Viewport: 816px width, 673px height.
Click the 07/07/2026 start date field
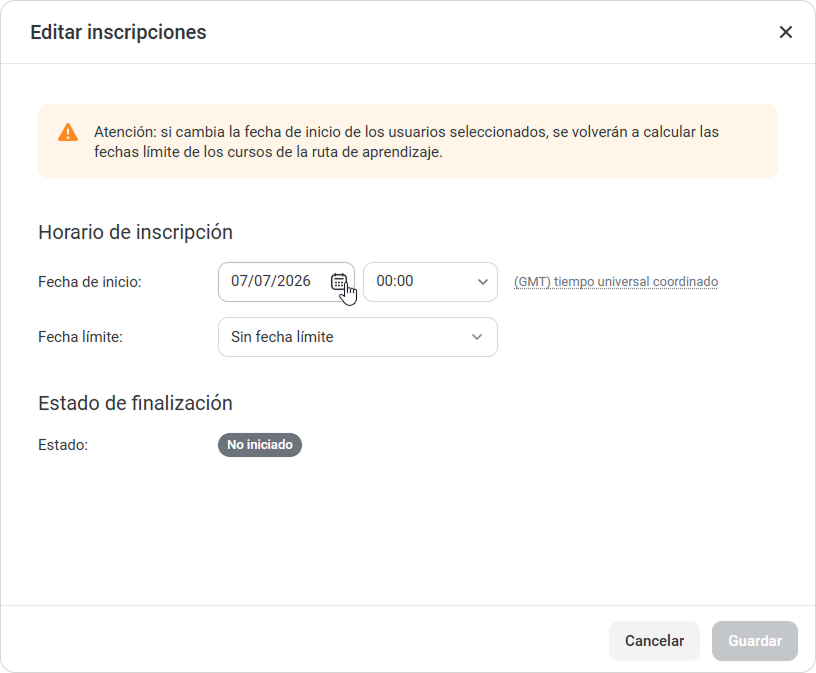click(x=286, y=282)
